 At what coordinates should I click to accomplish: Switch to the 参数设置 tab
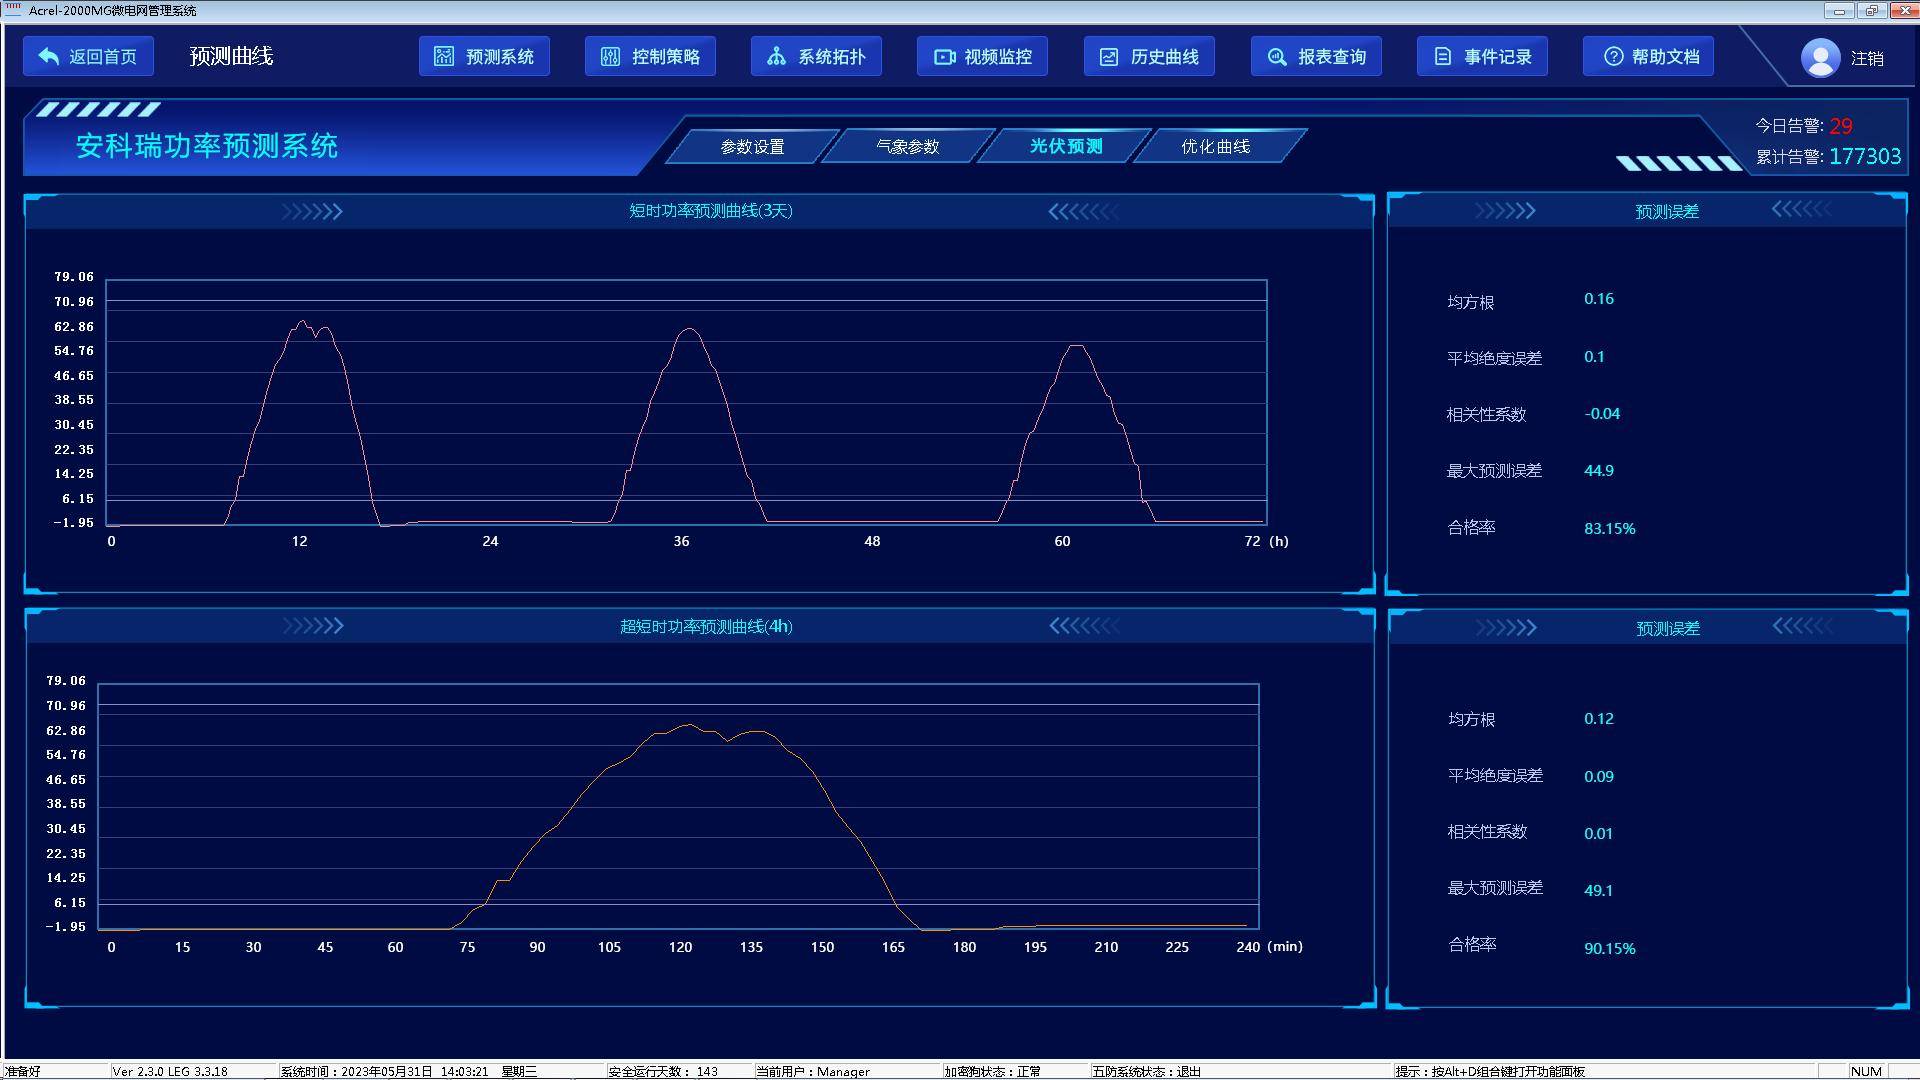(752, 147)
